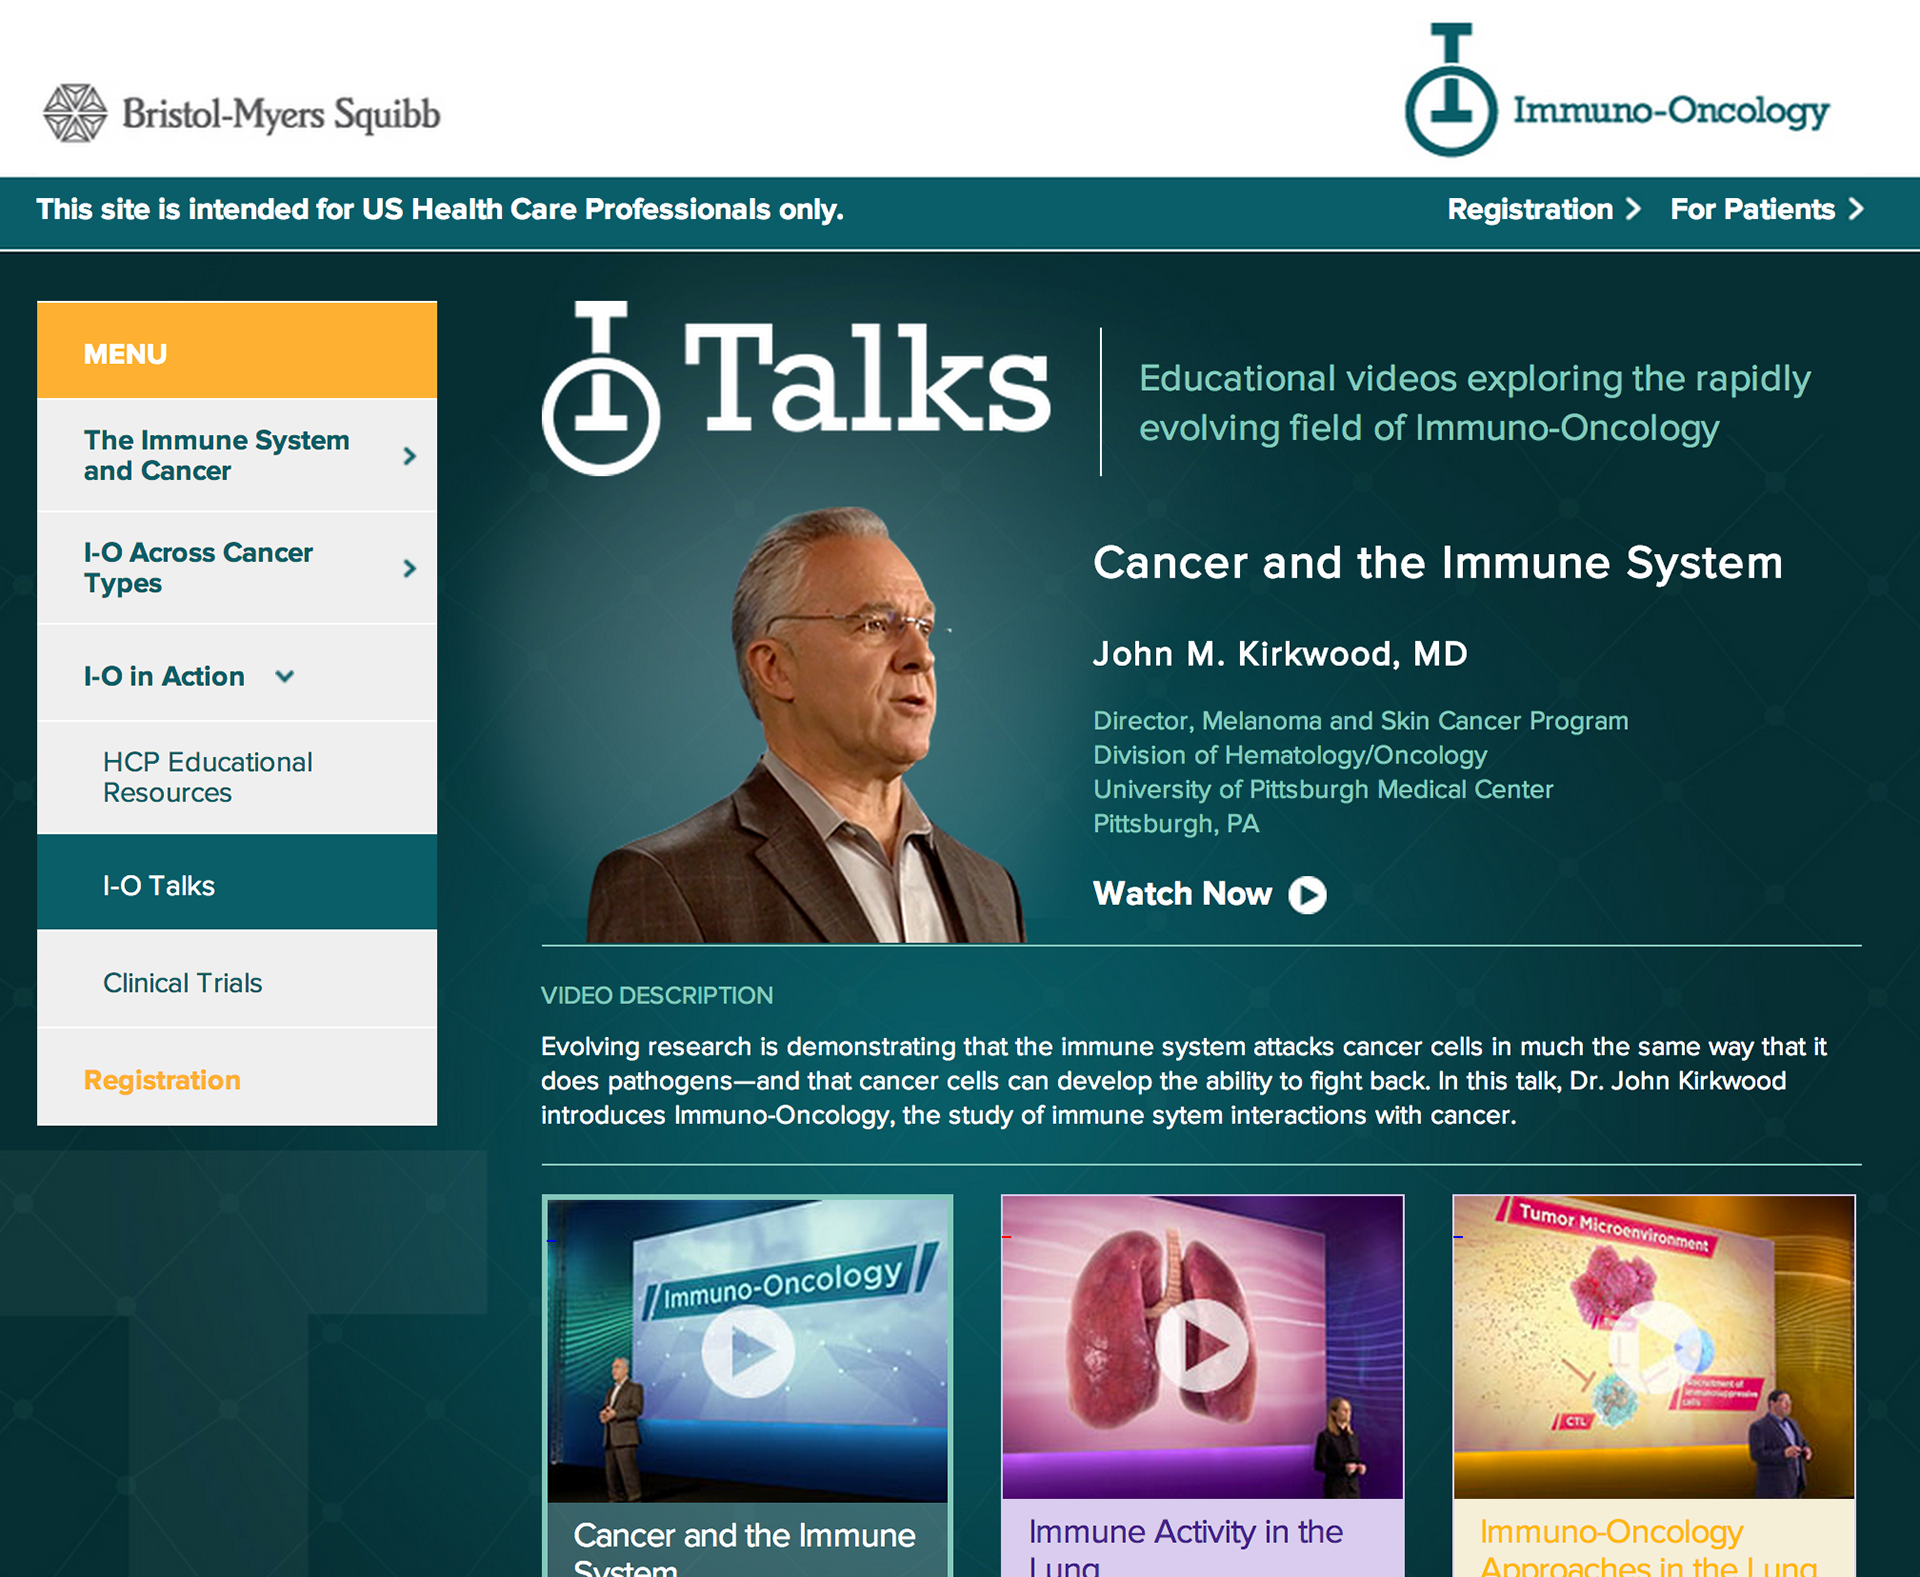
Task: Click the Bristol-Myers Squibb logo
Action: coord(241,113)
